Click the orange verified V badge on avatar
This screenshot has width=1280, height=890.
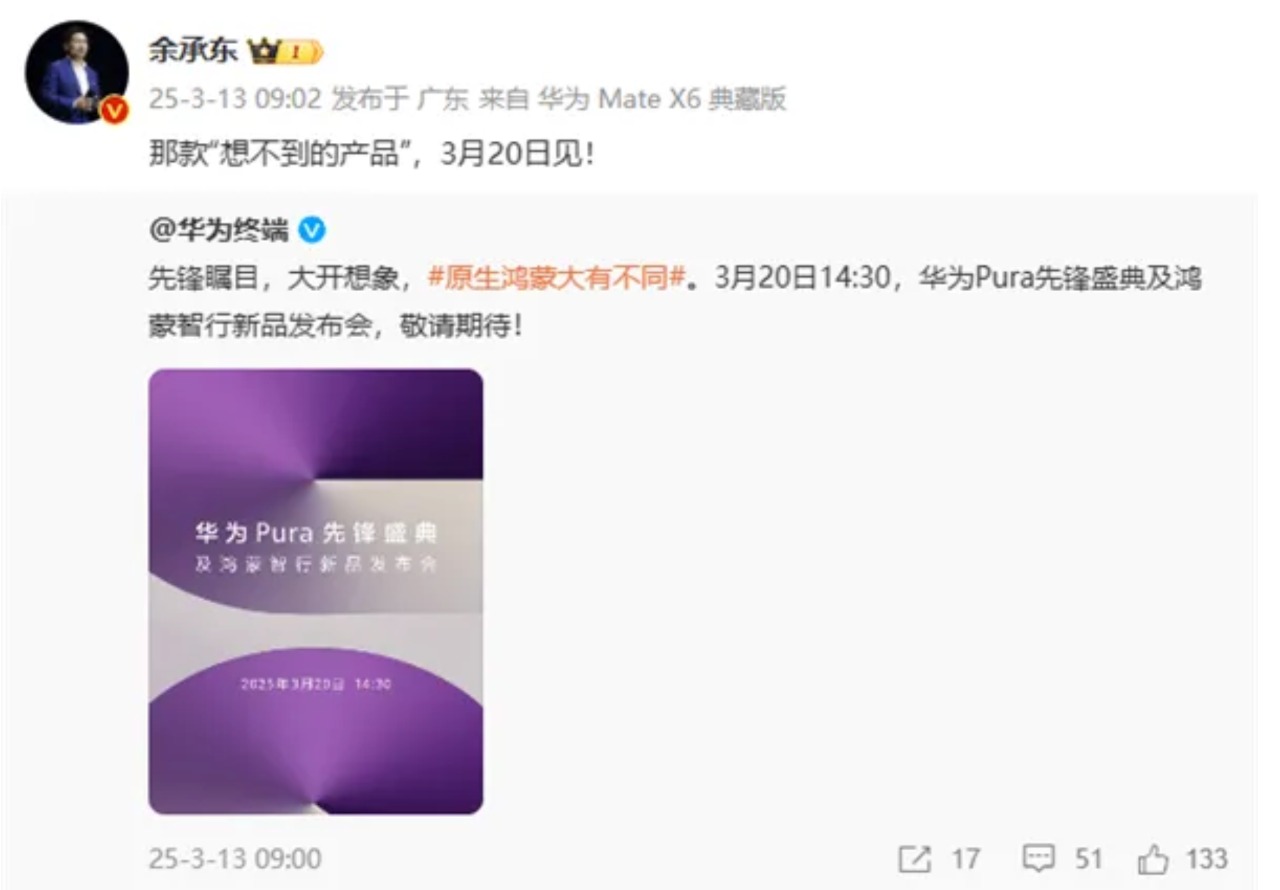pyautogui.click(x=115, y=111)
